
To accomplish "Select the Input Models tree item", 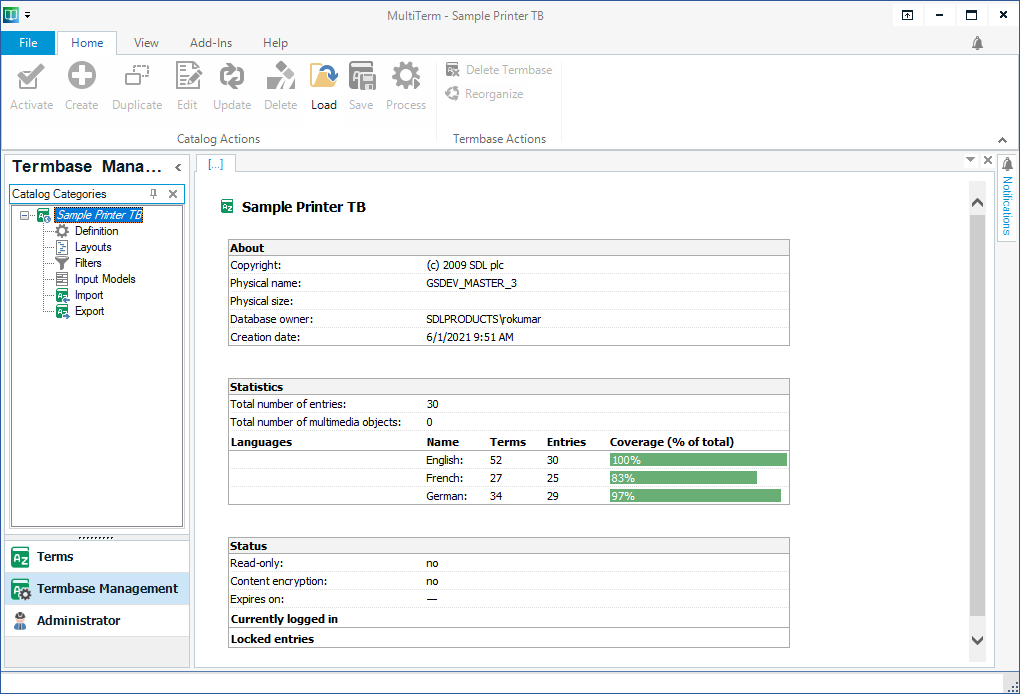I will pos(105,279).
